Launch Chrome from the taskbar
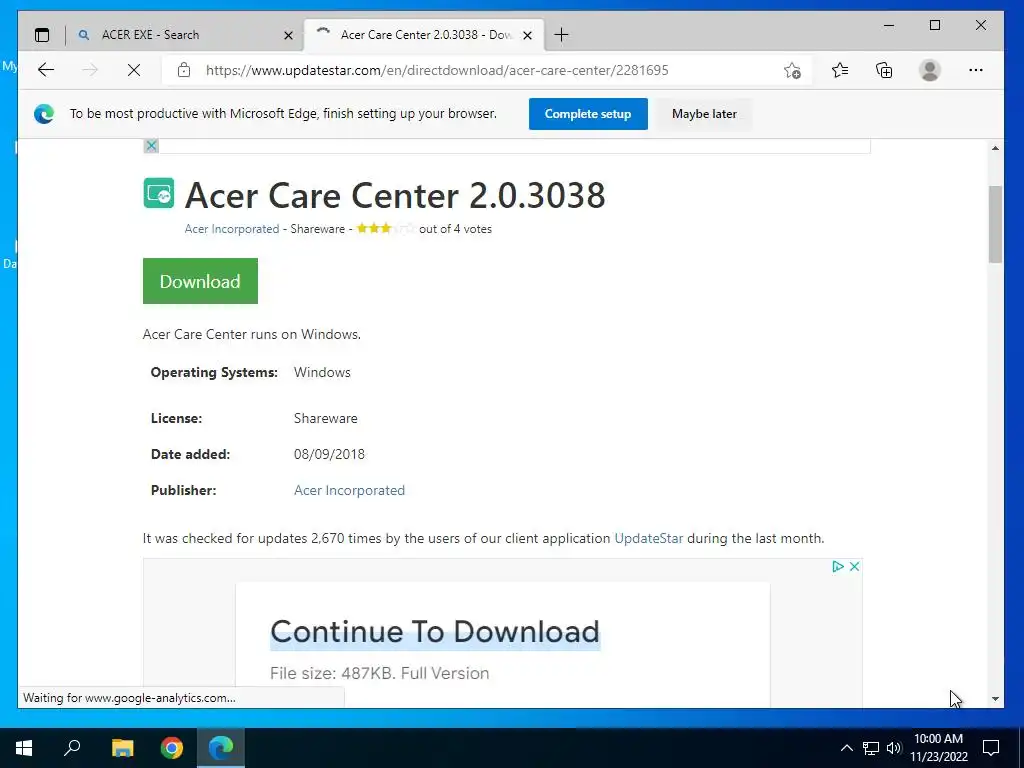Screen dimensions: 1024x768 [172, 748]
